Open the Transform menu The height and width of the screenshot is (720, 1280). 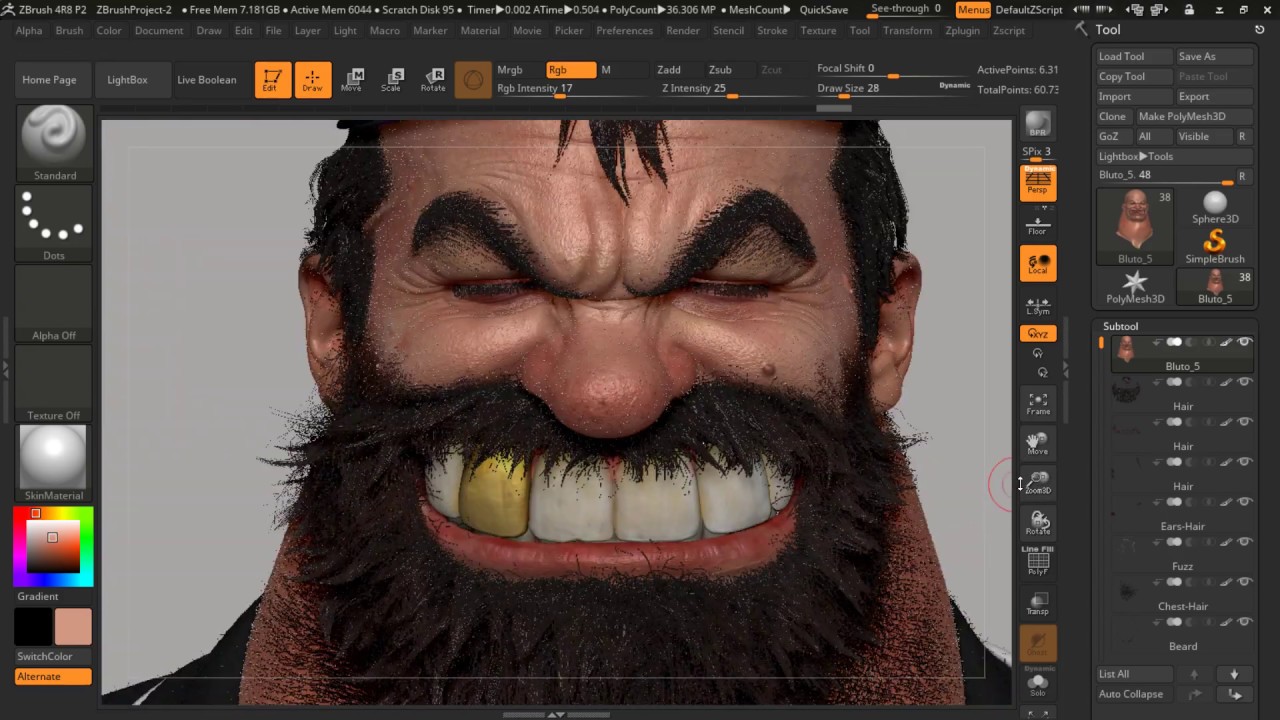pos(907,30)
